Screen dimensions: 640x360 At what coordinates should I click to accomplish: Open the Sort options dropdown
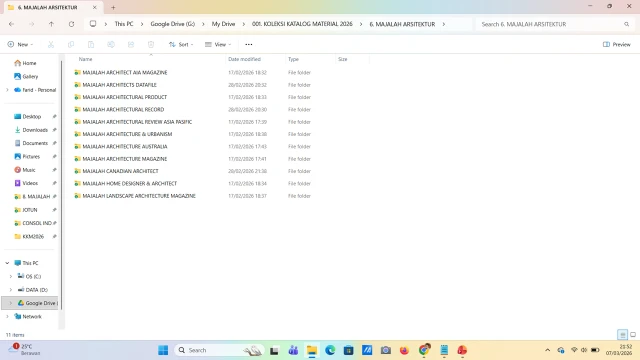coord(181,44)
